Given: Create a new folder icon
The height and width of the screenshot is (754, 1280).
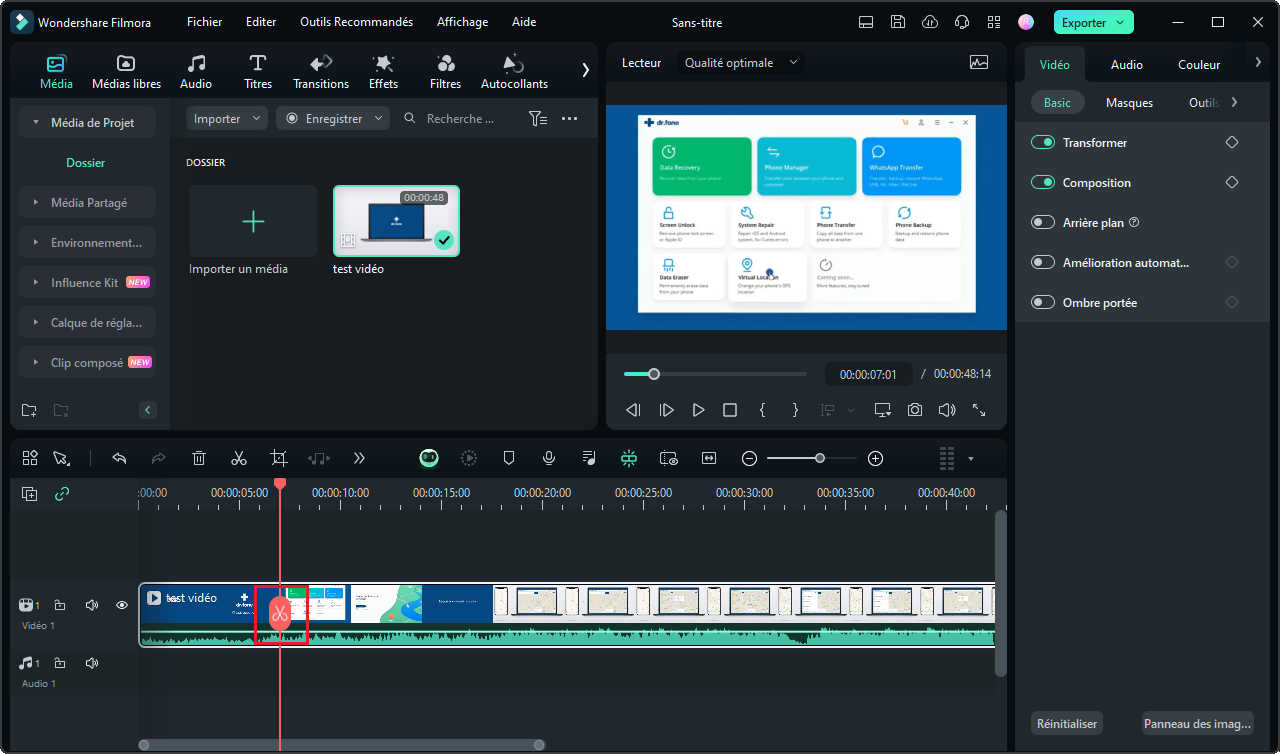Looking at the screenshot, I should click(29, 410).
